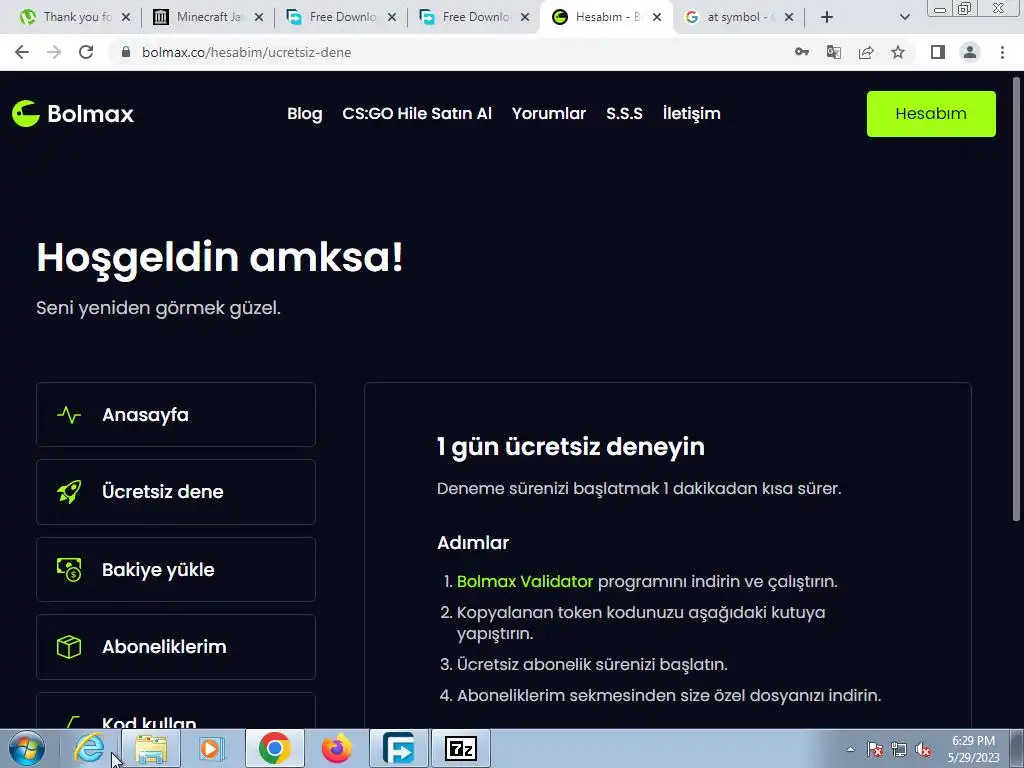Open the Chrome three-dot menu
1024x768 pixels.
tap(1002, 52)
